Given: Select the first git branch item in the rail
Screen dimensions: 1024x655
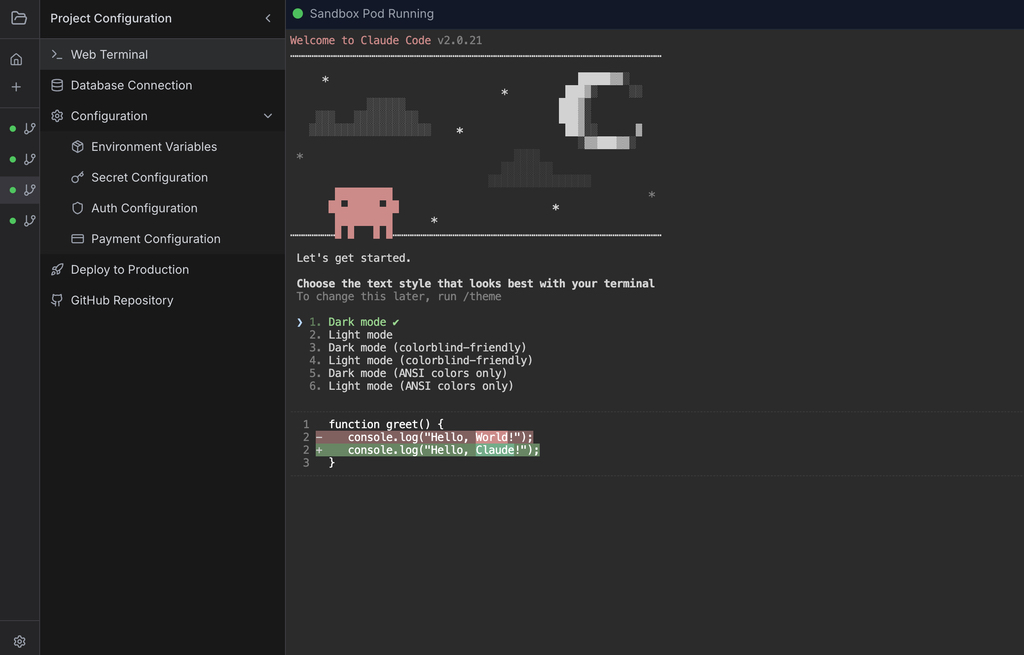Looking at the screenshot, I should click(22, 129).
